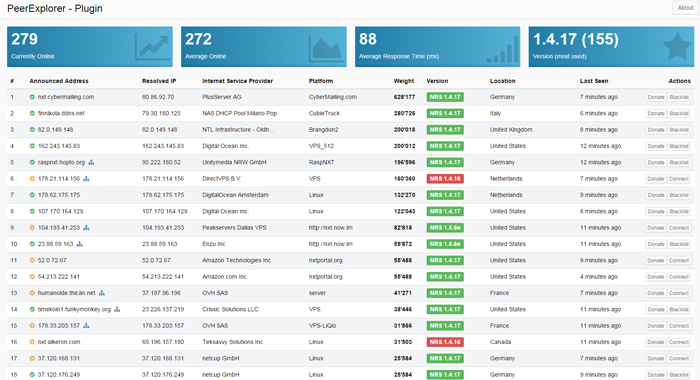The height and width of the screenshot is (380, 700).
Task: Click the About button
Action: click(x=685, y=8)
